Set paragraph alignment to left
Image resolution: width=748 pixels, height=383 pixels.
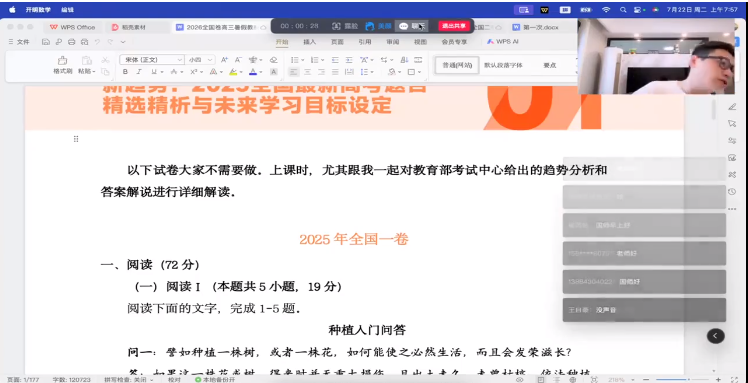click(x=293, y=72)
